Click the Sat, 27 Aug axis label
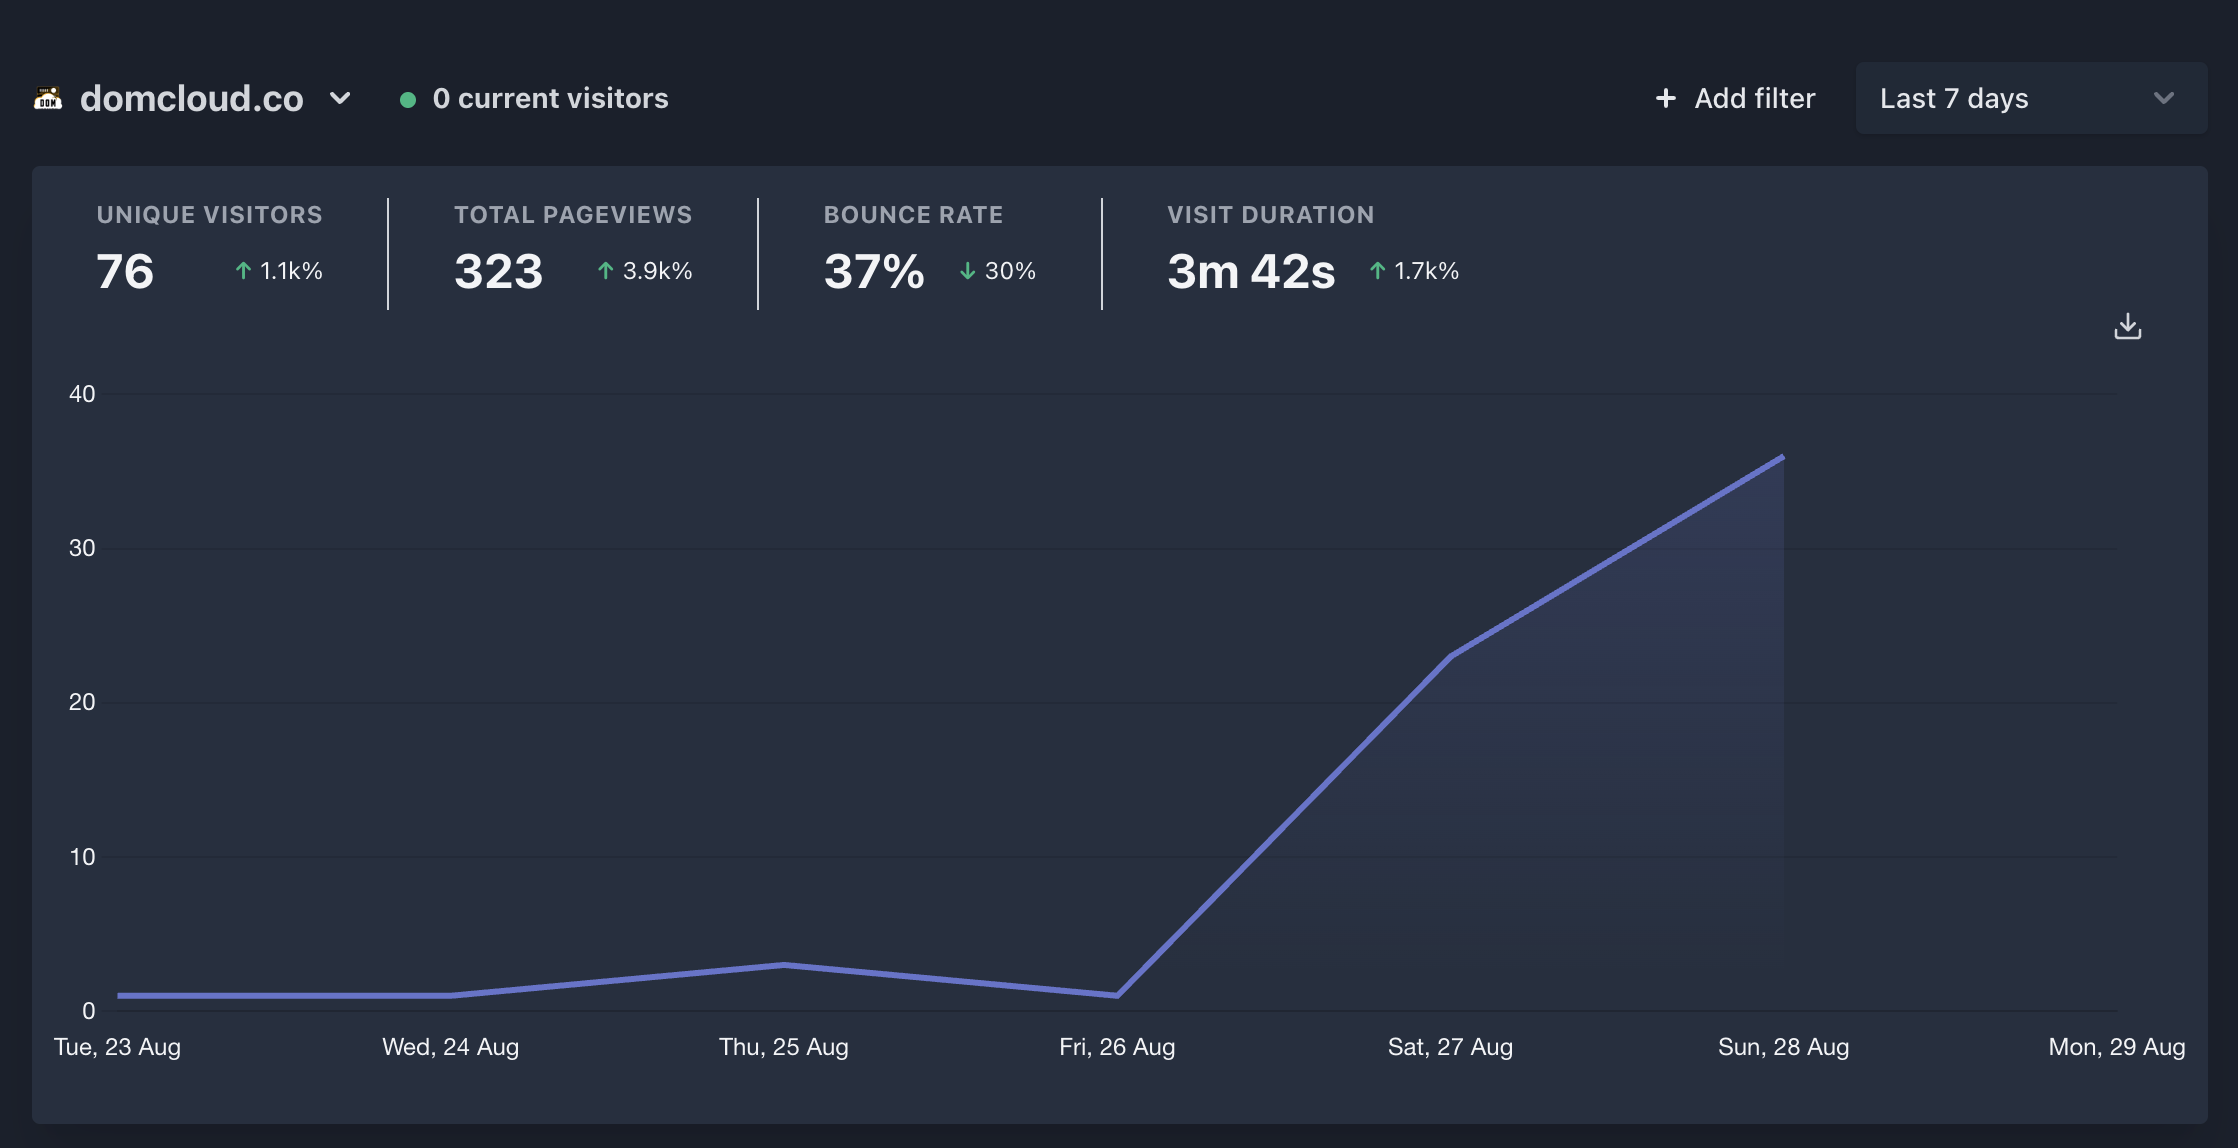 (1449, 1046)
